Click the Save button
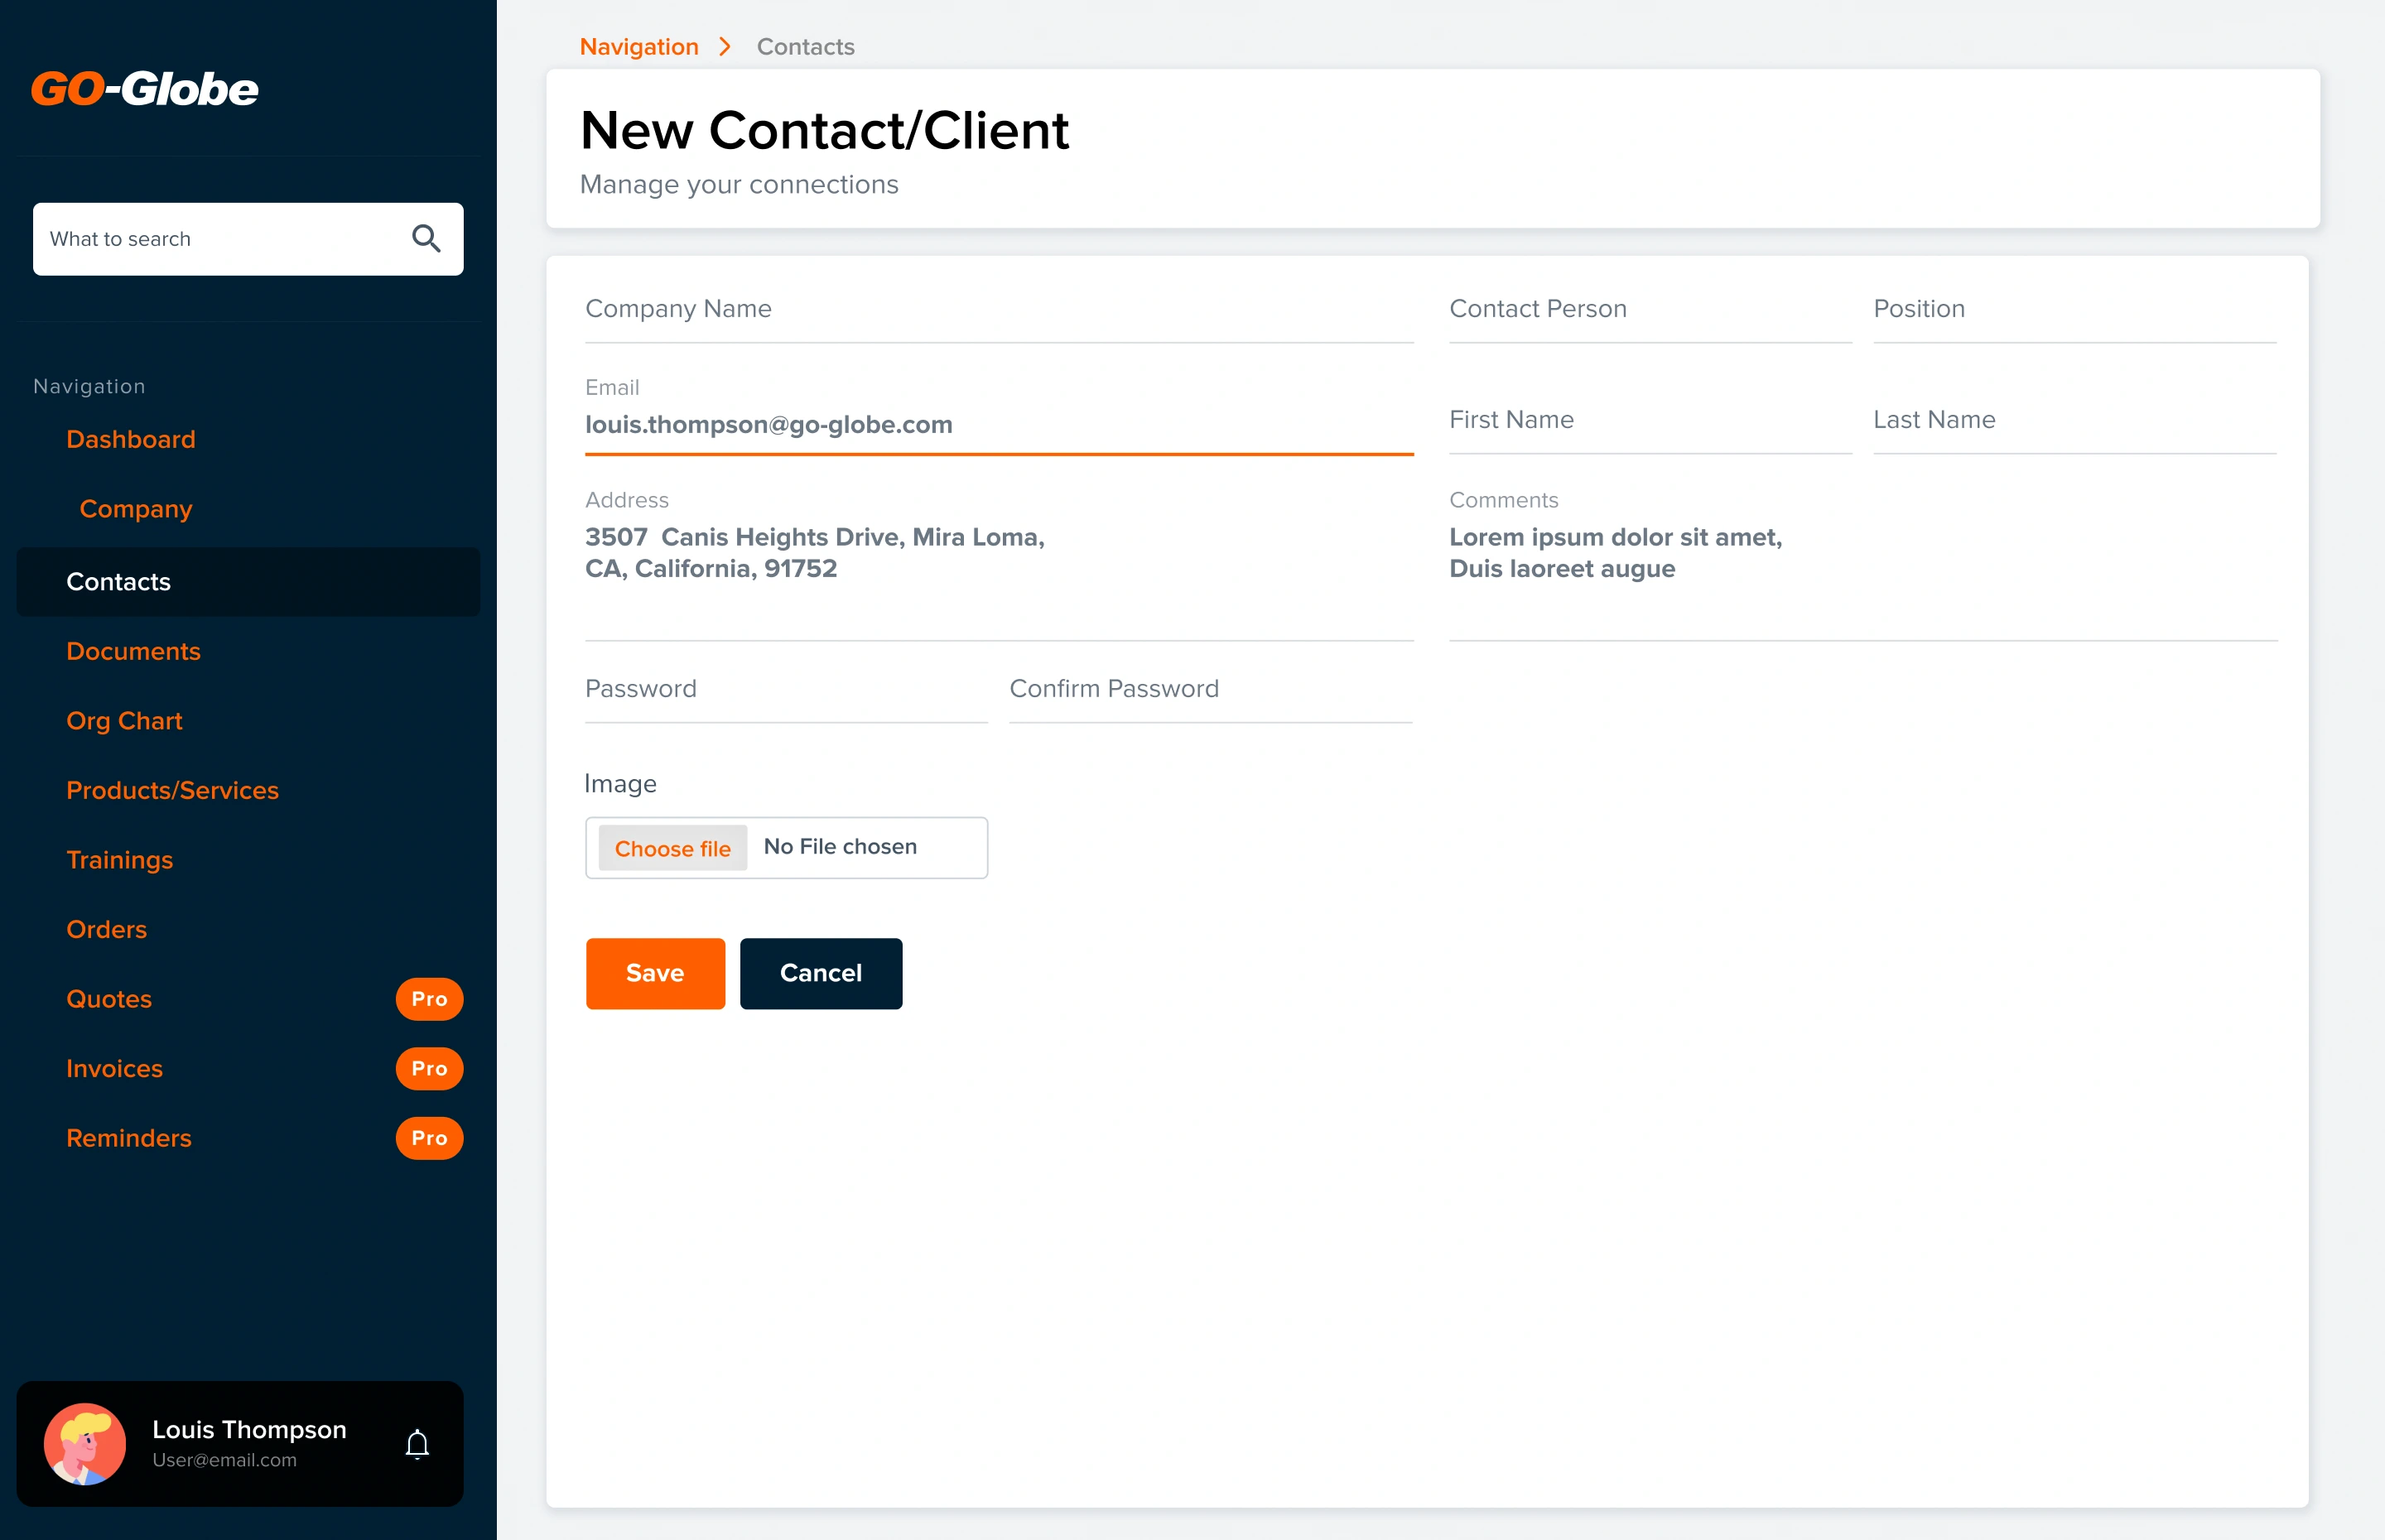This screenshot has height=1540, width=2385. pyautogui.click(x=655, y=972)
